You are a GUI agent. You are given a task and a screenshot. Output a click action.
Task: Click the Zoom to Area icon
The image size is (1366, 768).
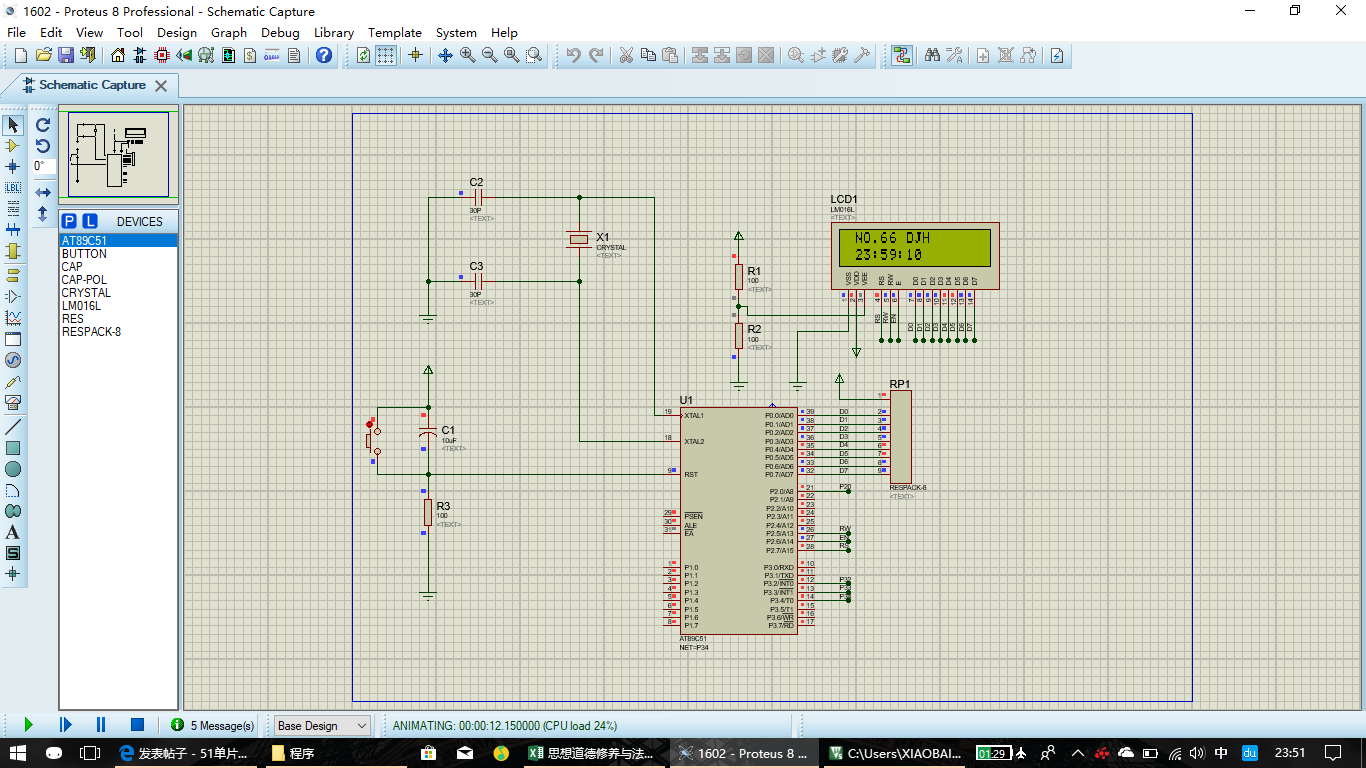click(x=534, y=55)
